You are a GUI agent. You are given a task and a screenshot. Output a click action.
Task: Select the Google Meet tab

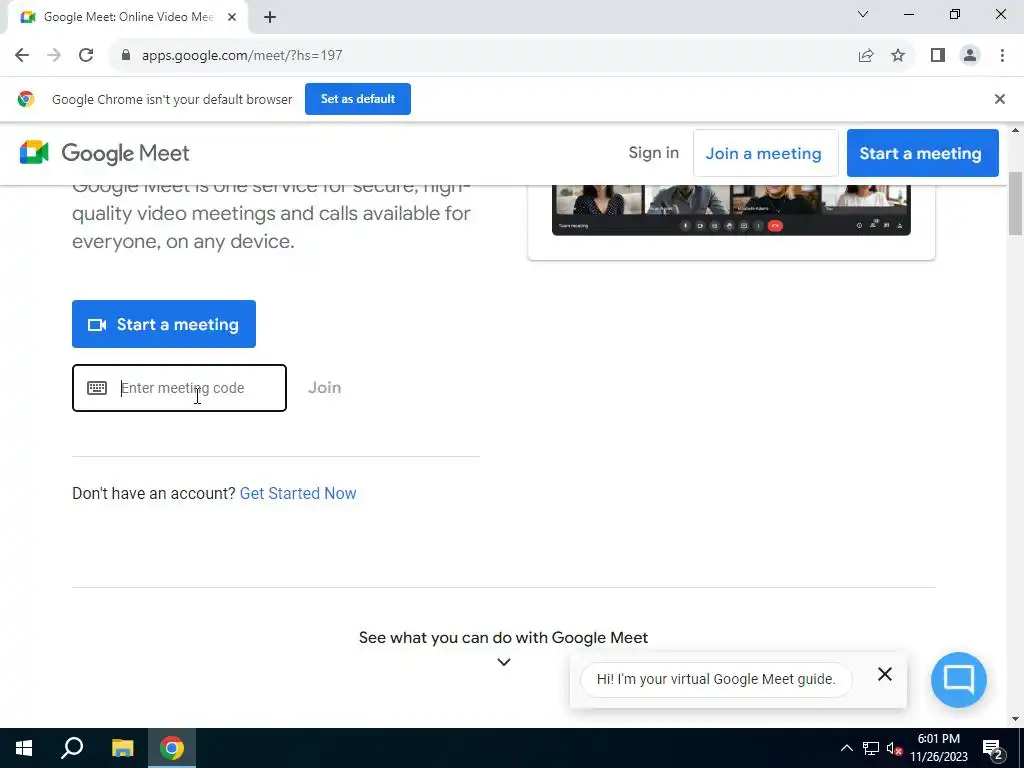click(127, 18)
